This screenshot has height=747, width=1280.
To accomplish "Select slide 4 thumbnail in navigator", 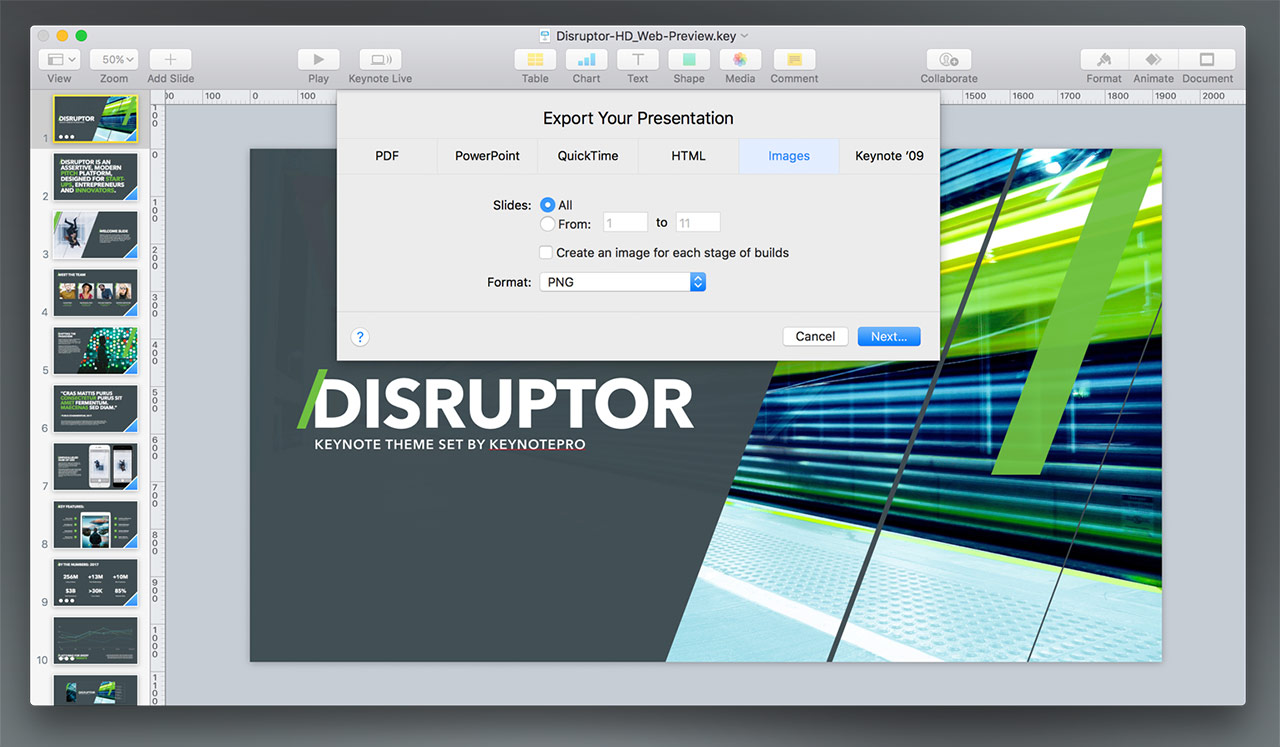I will [x=95, y=293].
